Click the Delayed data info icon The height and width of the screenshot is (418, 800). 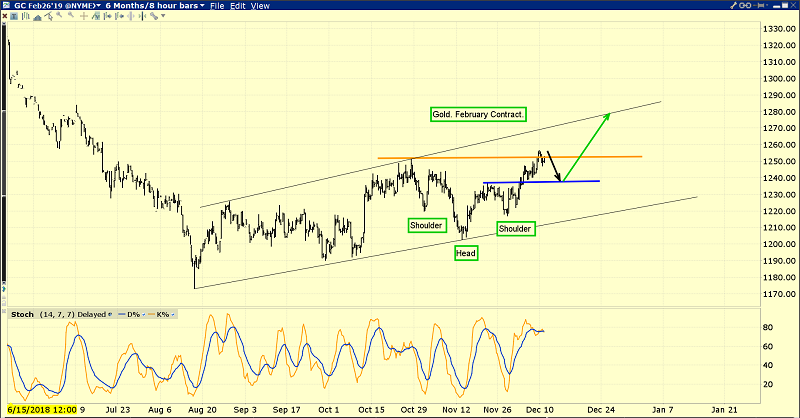(x=110, y=314)
